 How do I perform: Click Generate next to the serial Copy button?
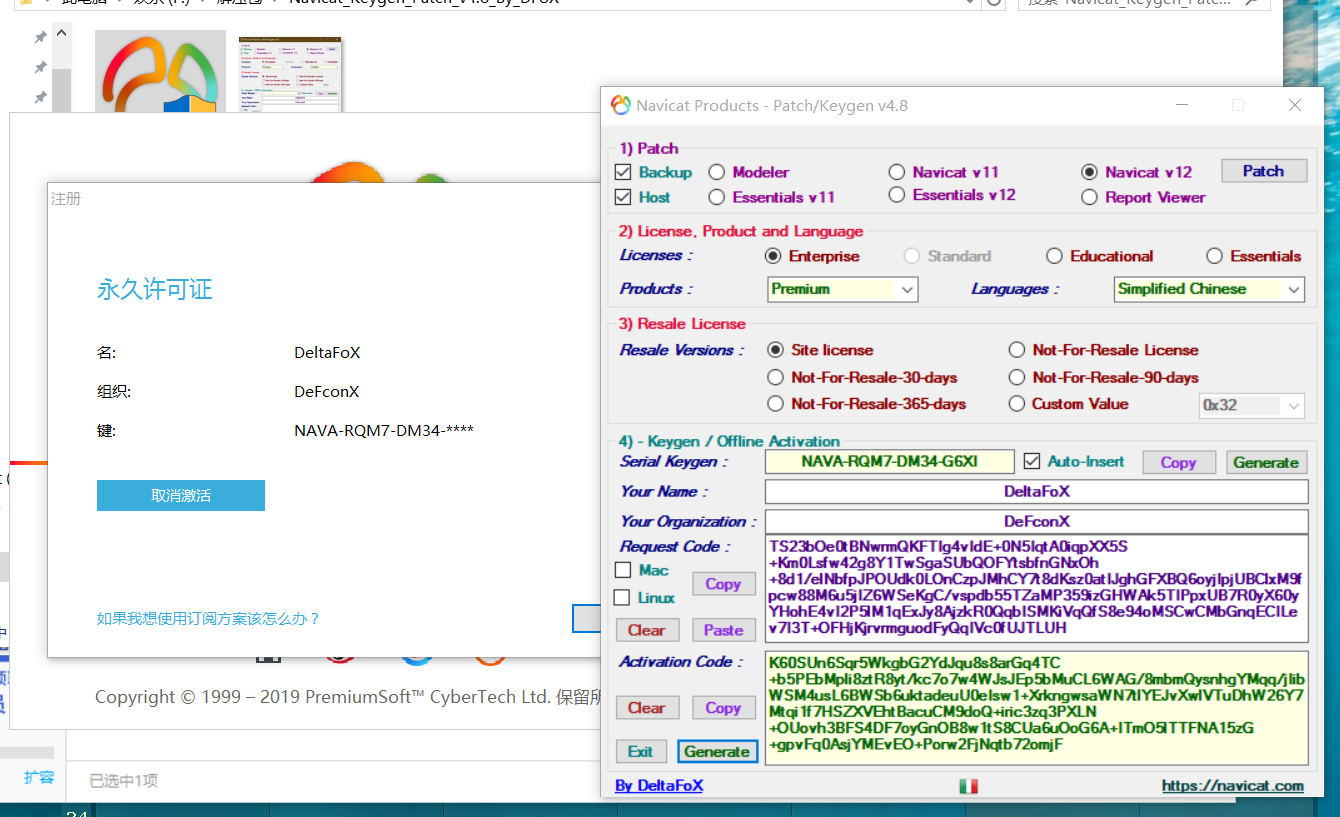1265,462
